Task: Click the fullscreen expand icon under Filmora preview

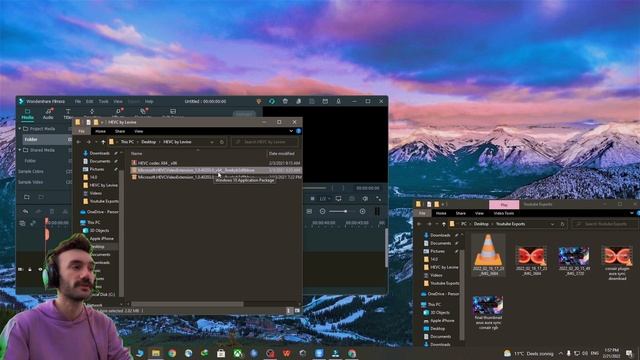Action: (378, 199)
